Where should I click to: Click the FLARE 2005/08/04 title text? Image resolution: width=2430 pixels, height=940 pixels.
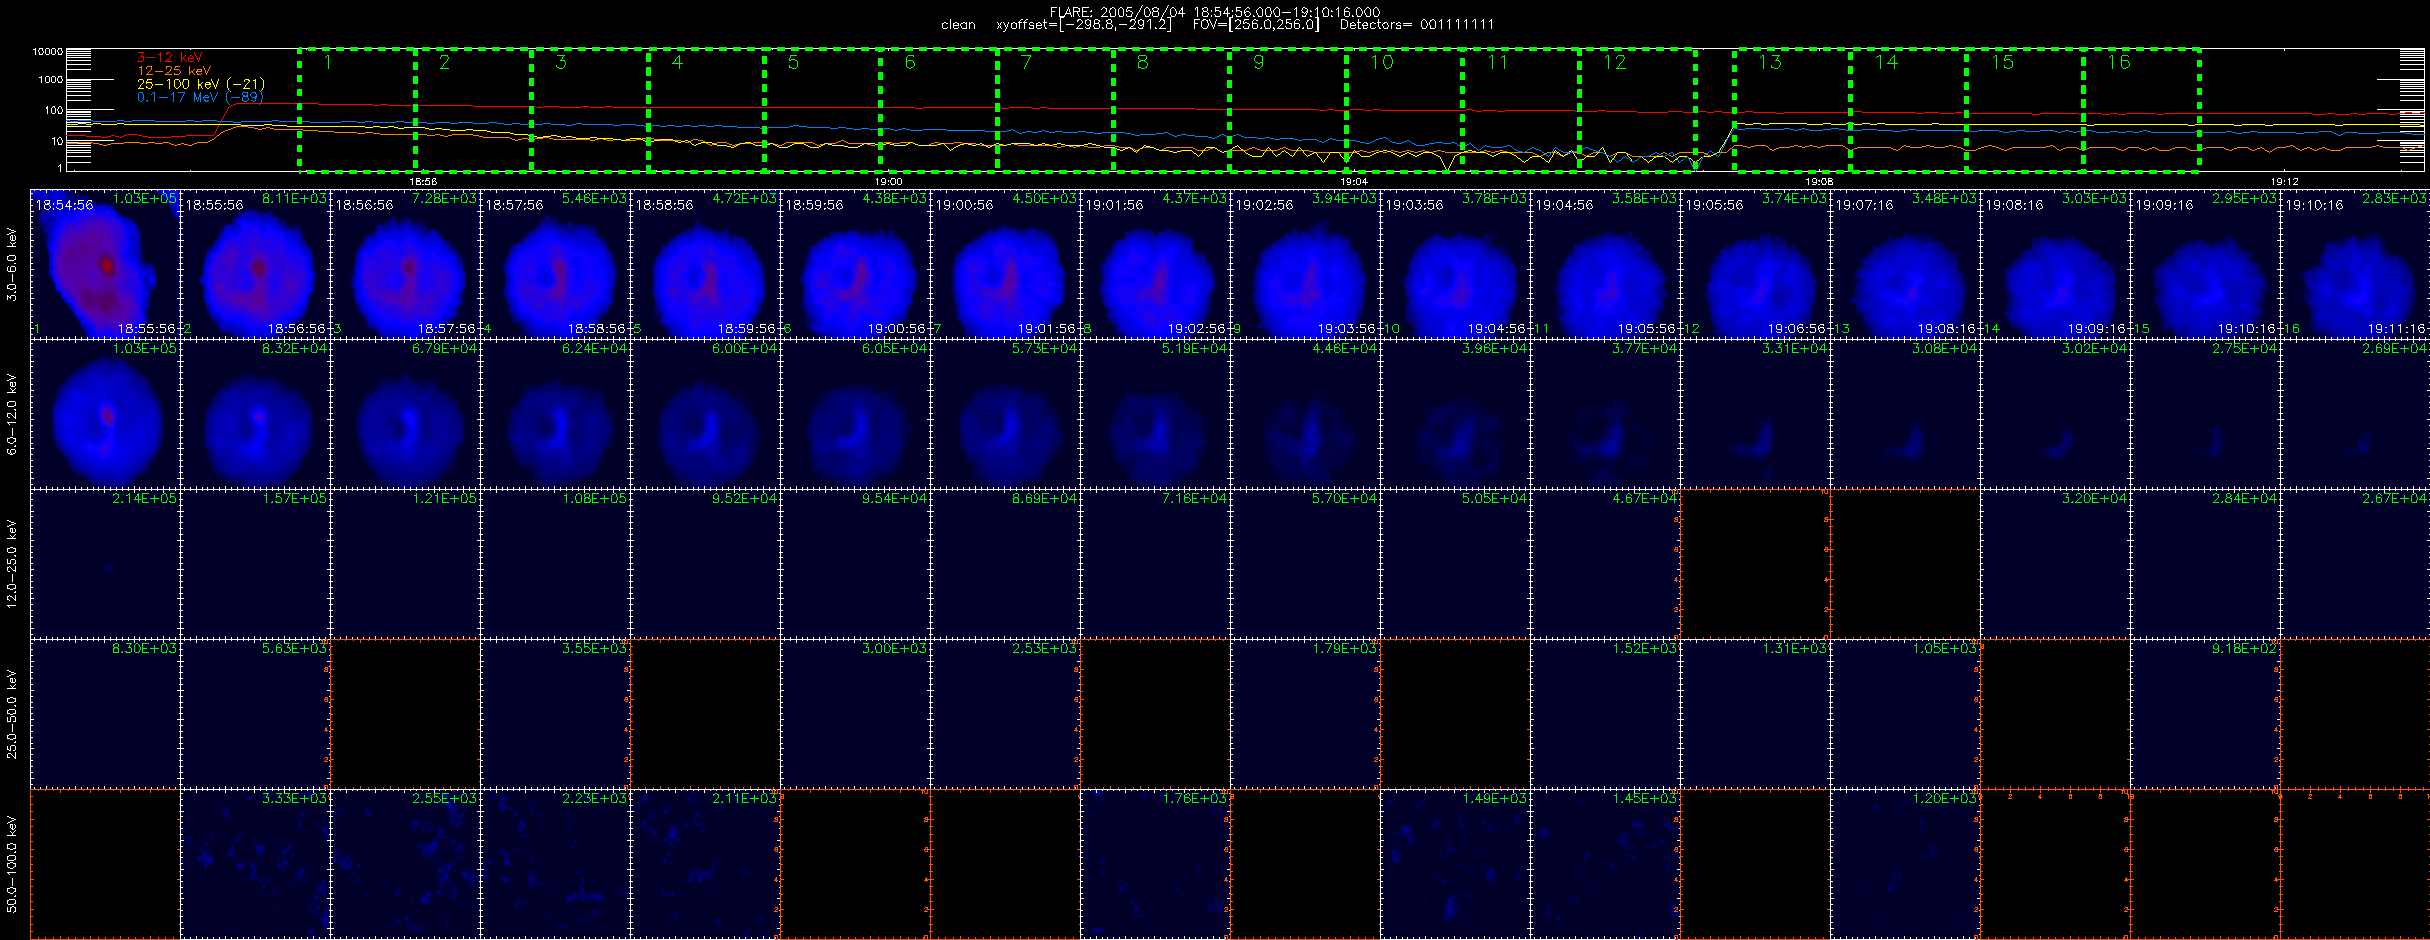1215,12
